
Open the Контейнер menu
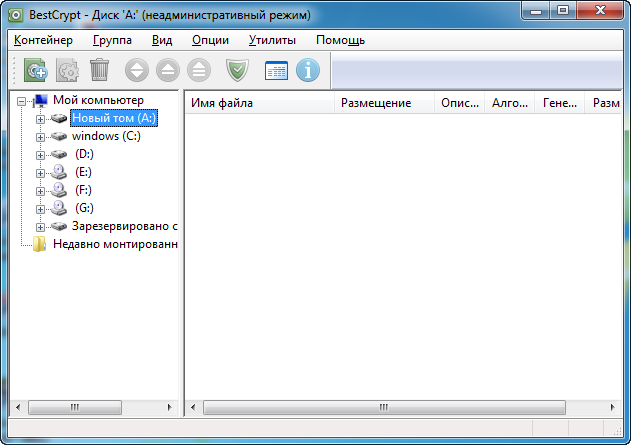[x=43, y=40]
